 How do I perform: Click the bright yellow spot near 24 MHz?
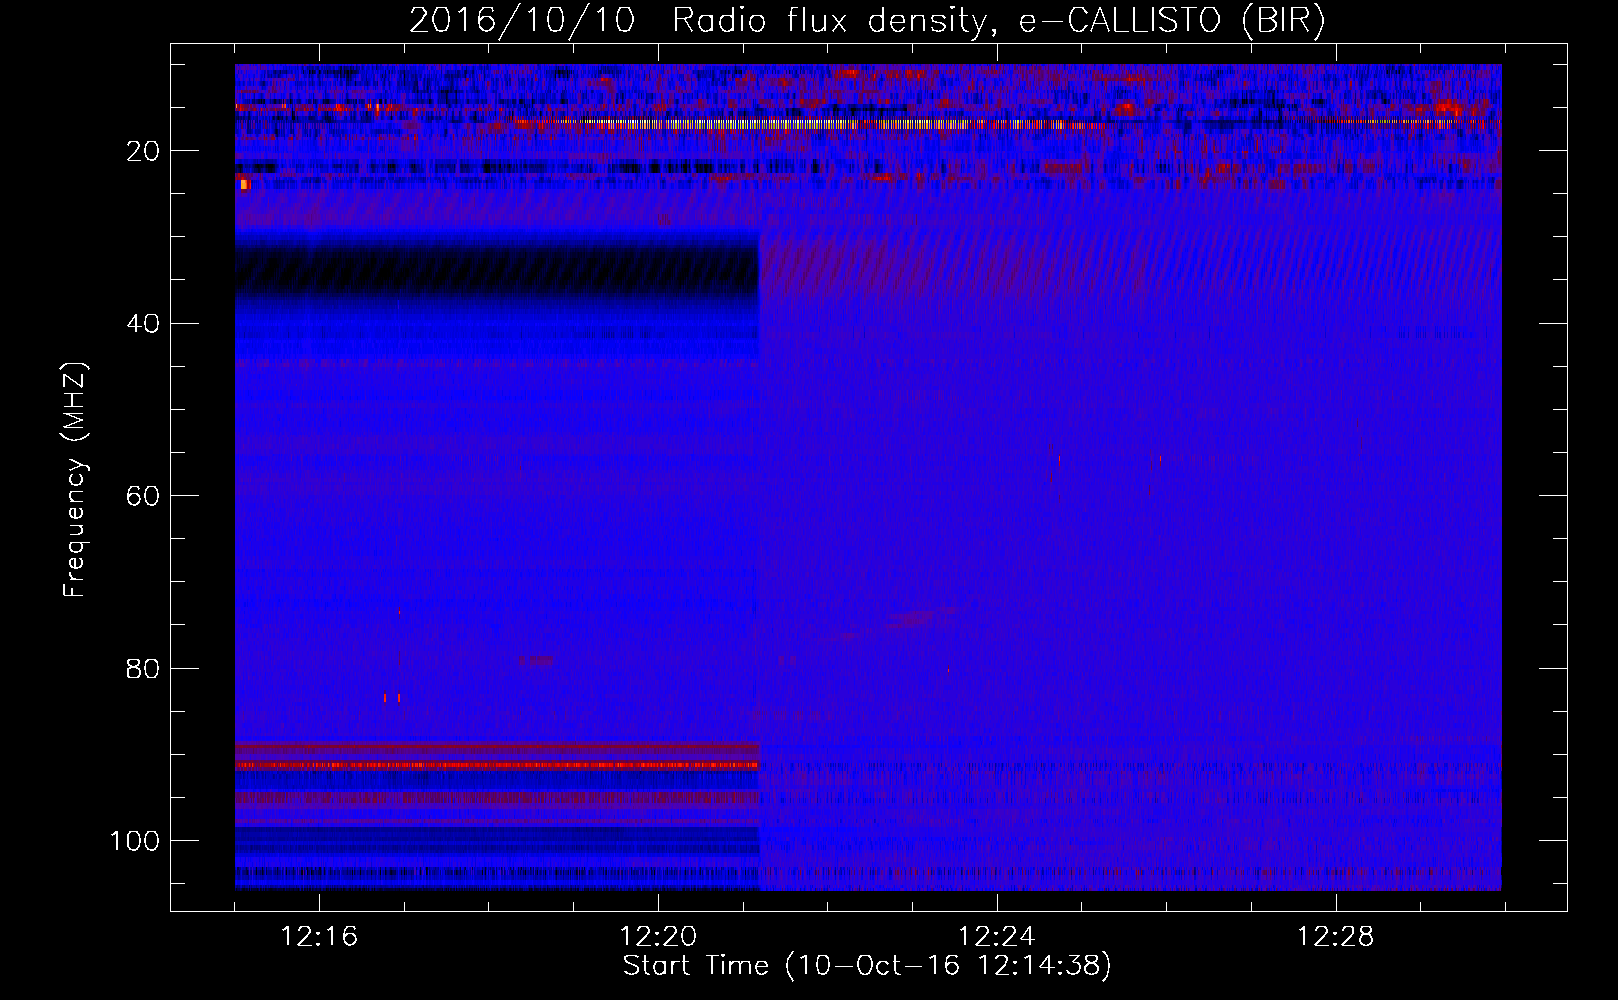(245, 184)
